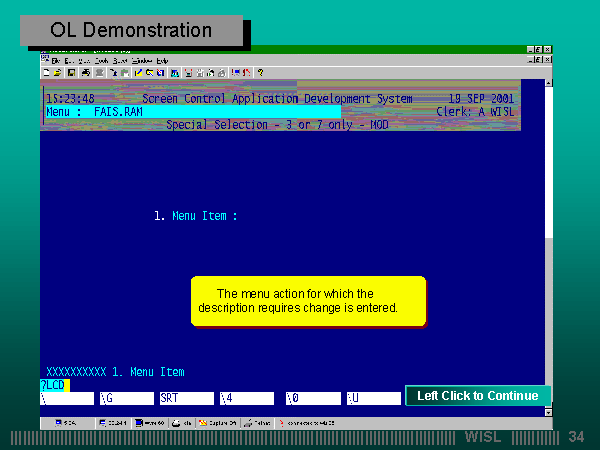Click the vertical scrollbar up arrow
The image size is (600, 450).
click(x=549, y=84)
